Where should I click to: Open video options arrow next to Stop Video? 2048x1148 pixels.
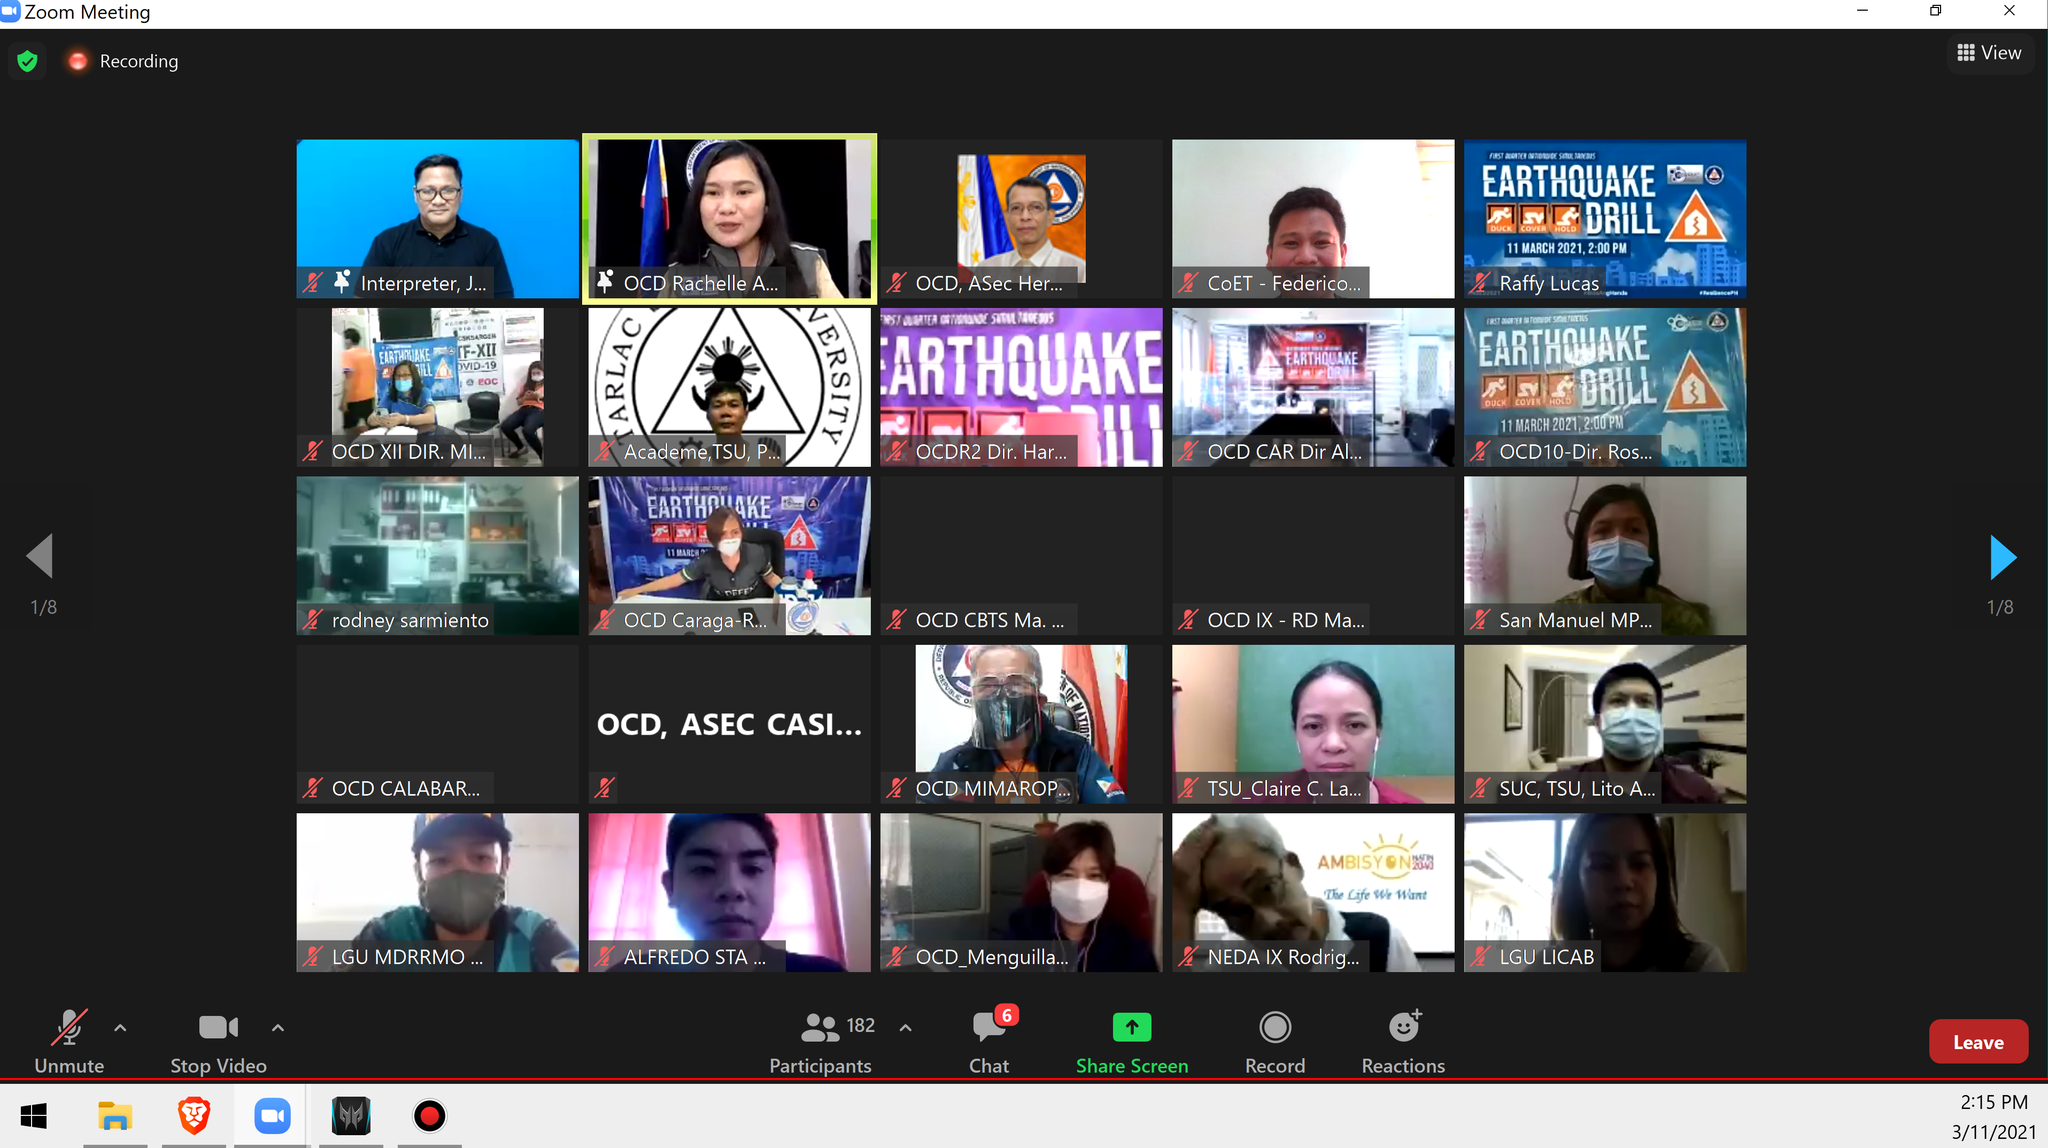coord(278,1027)
